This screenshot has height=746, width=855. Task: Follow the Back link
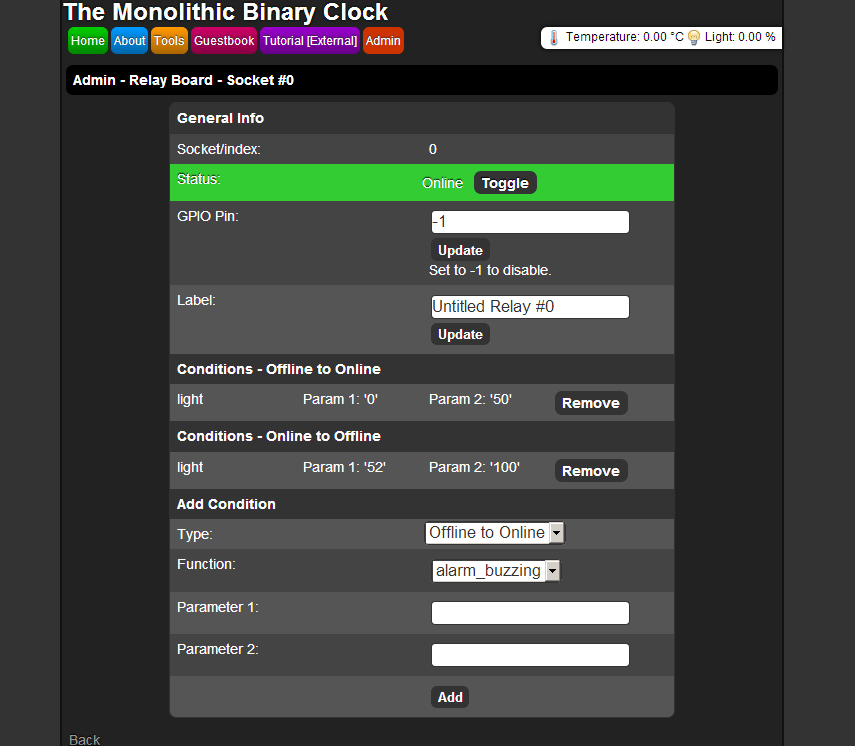pyautogui.click(x=85, y=740)
